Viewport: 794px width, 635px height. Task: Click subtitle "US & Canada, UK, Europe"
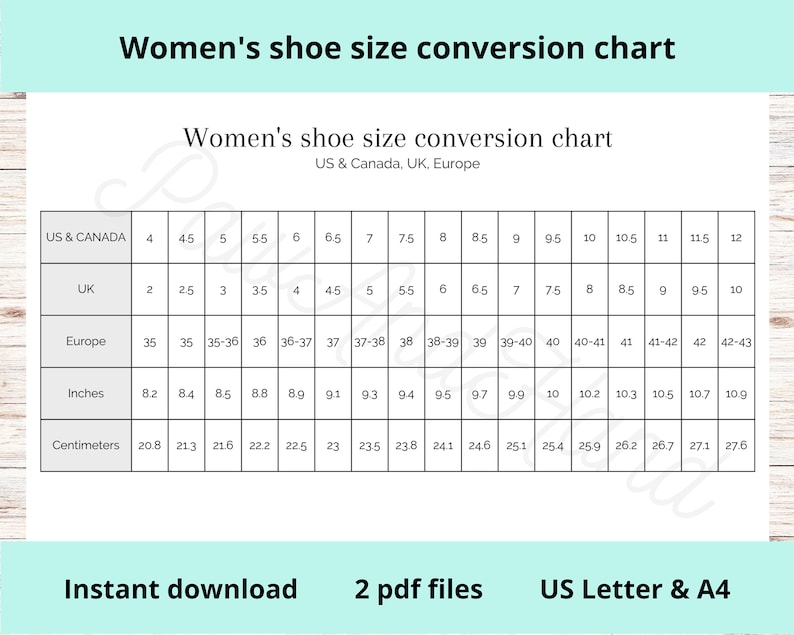click(398, 164)
